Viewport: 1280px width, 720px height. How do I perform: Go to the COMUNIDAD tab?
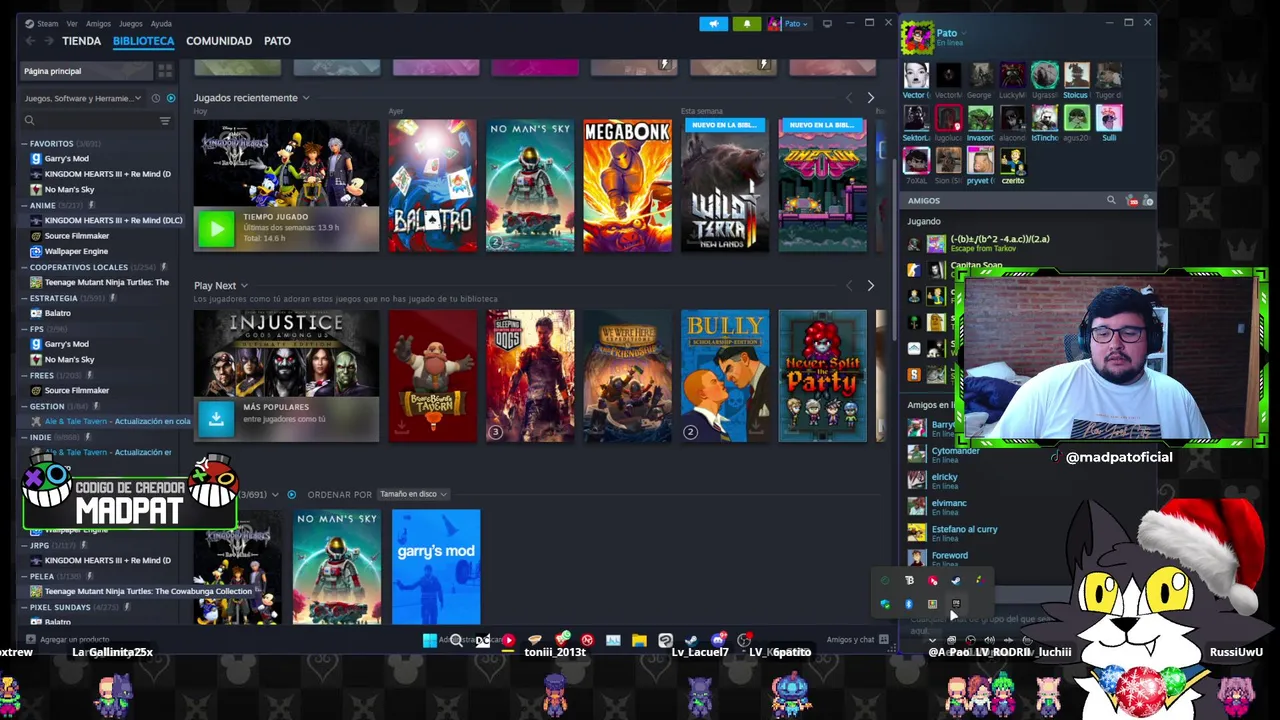pyautogui.click(x=219, y=41)
